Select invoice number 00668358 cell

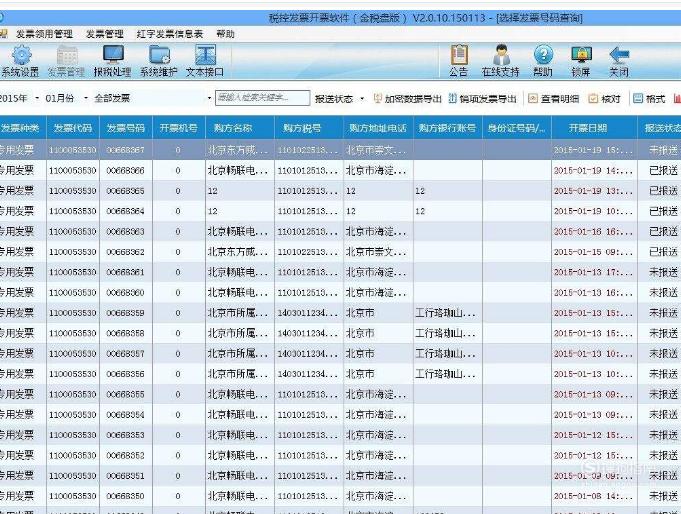pos(126,333)
